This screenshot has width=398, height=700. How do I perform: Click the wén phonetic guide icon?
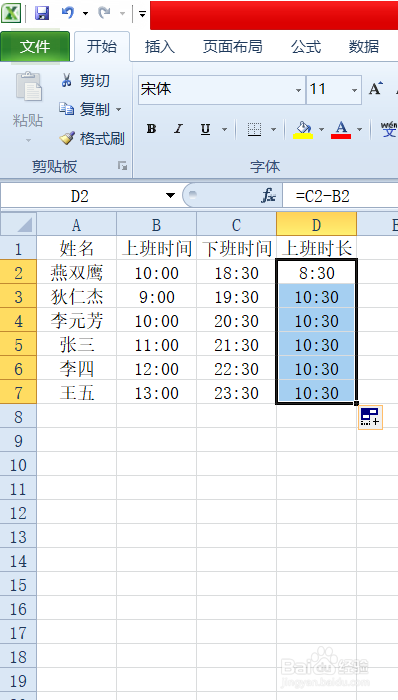click(x=389, y=129)
